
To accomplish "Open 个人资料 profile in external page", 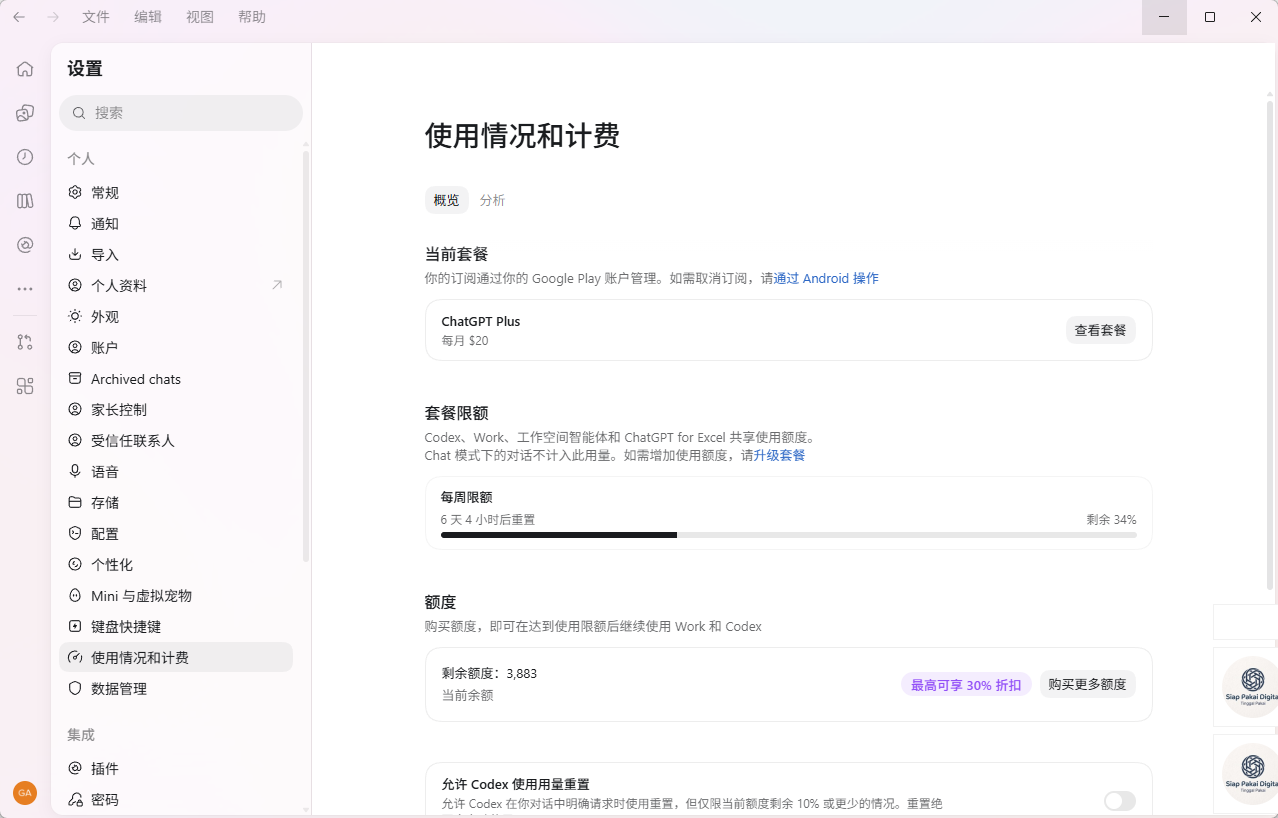I will pos(176,285).
